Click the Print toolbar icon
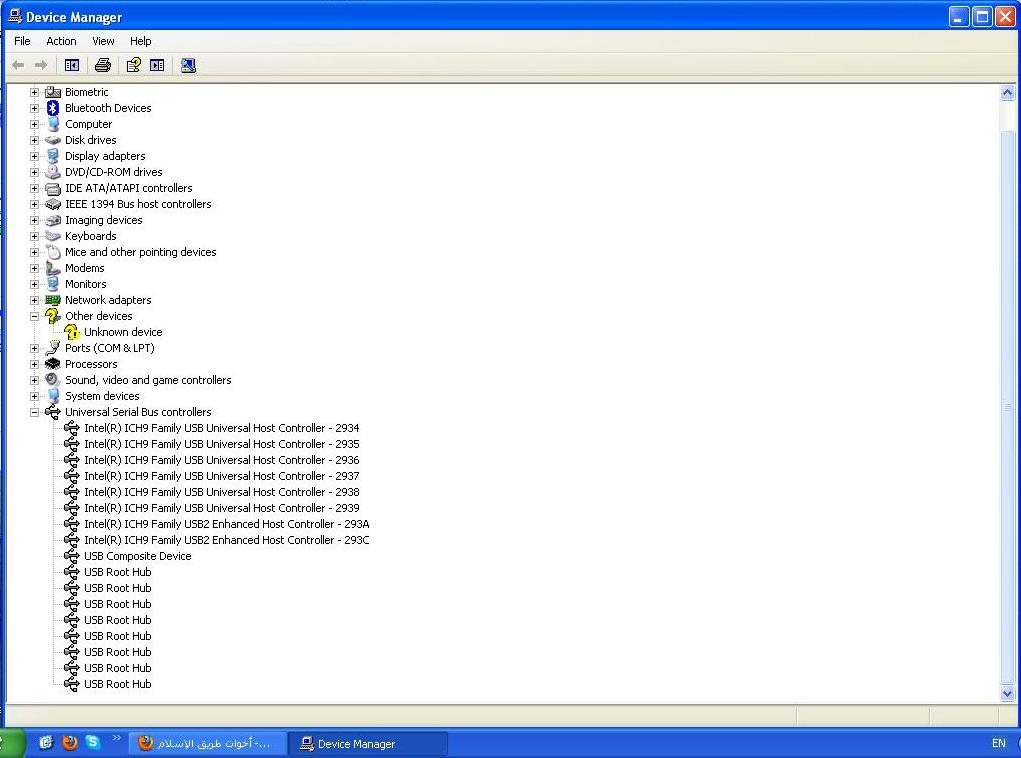 pyautogui.click(x=103, y=65)
